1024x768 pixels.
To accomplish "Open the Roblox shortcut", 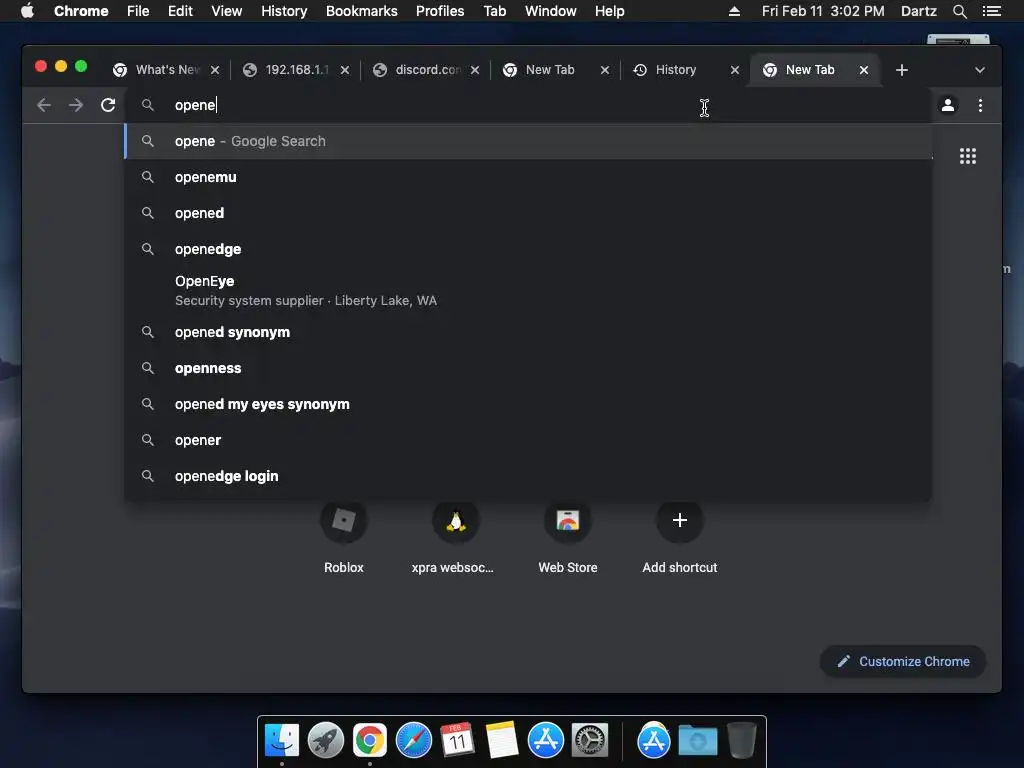I will [344, 537].
